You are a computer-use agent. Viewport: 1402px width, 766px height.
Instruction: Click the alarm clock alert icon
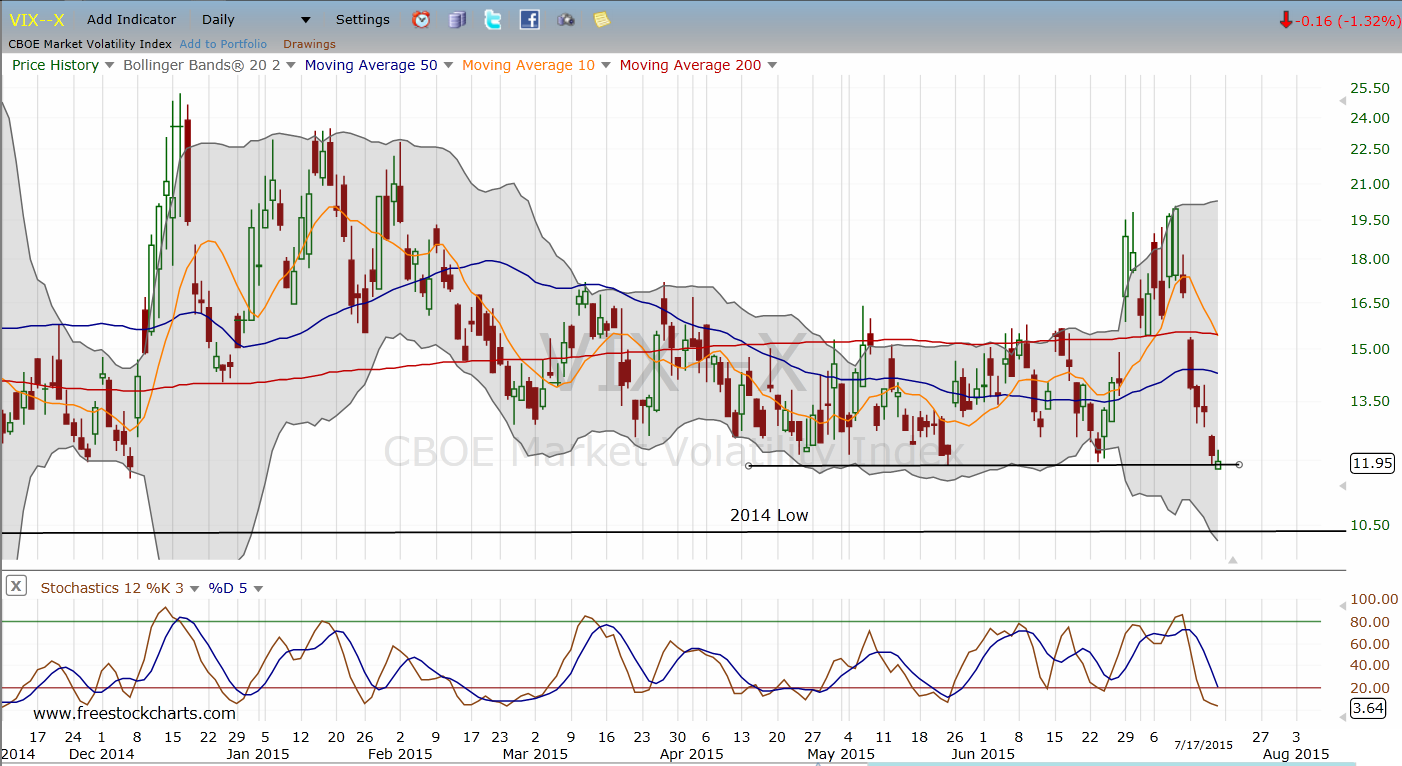coord(421,20)
